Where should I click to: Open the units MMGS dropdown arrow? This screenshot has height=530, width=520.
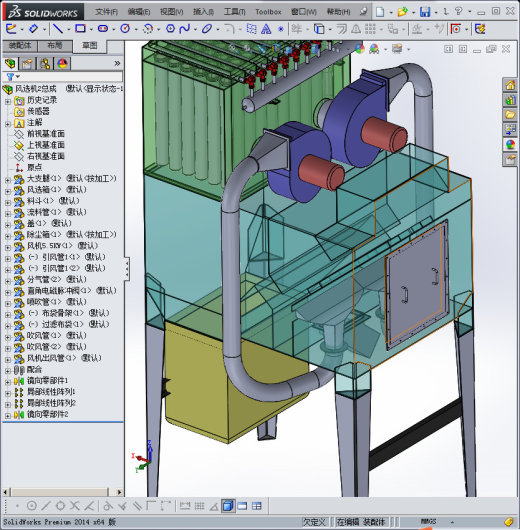tap(451, 522)
